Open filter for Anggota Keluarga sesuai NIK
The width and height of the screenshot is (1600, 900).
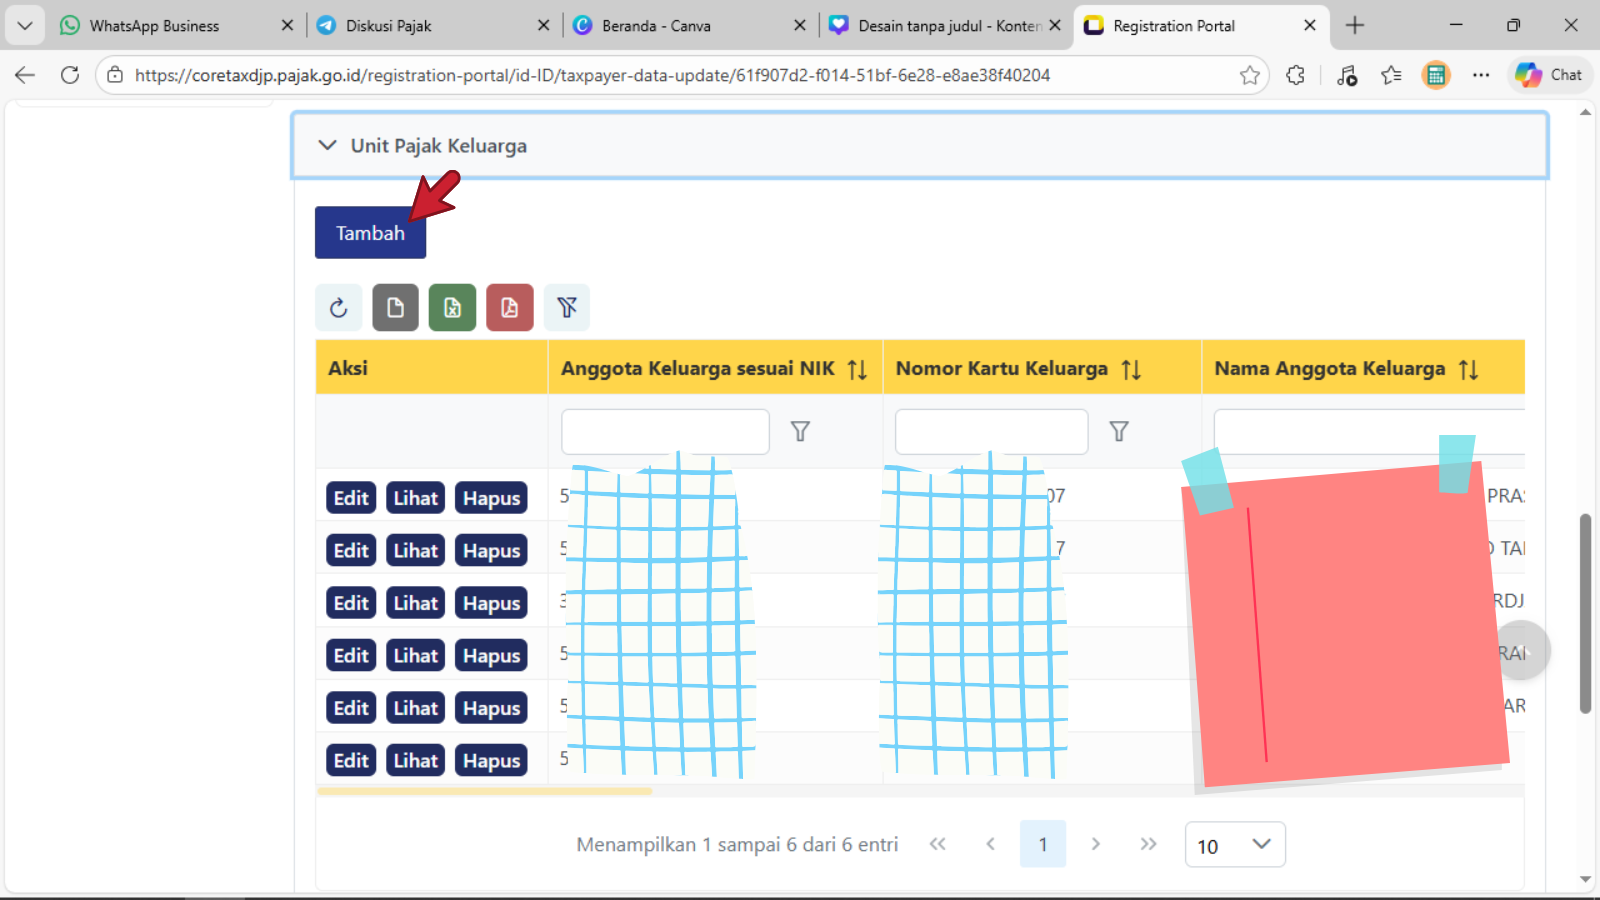pos(800,432)
